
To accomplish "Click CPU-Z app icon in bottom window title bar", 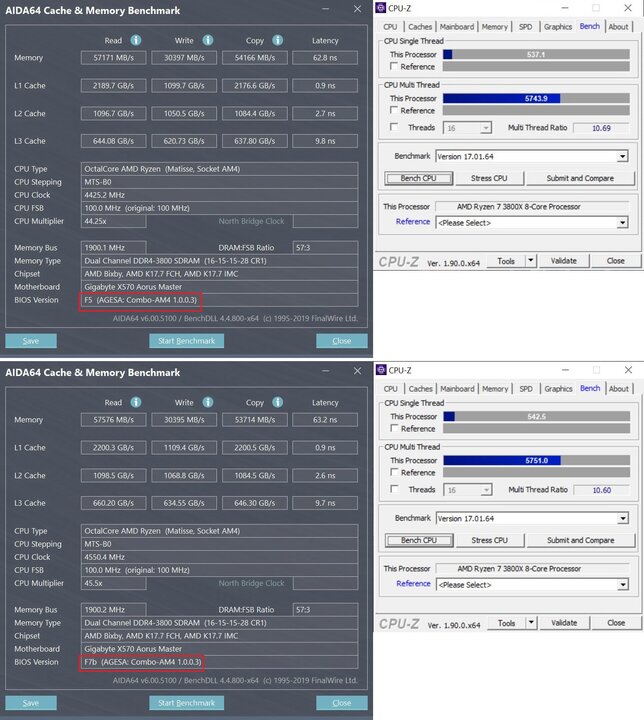I will (x=381, y=370).
